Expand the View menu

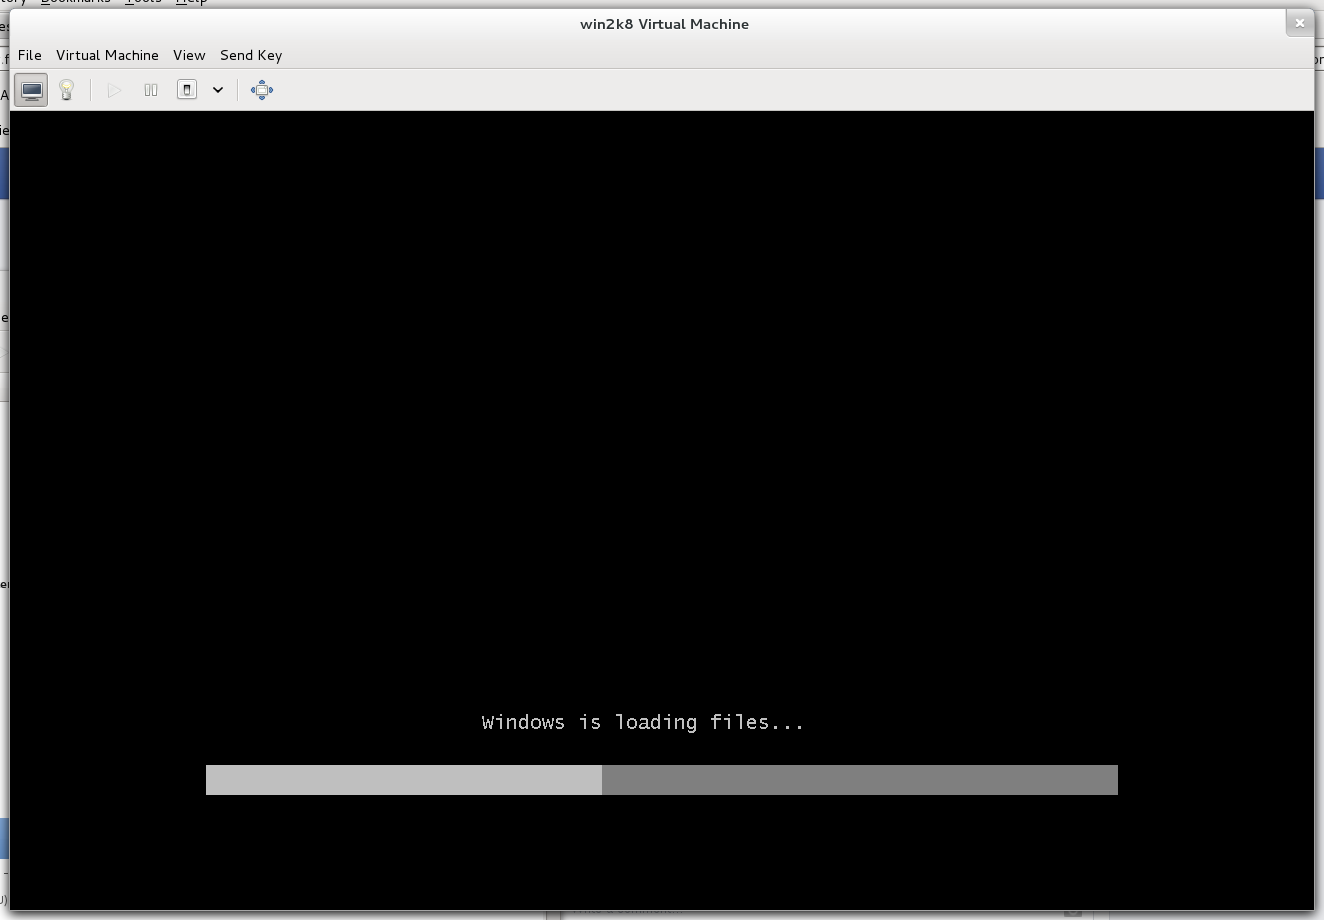click(189, 55)
